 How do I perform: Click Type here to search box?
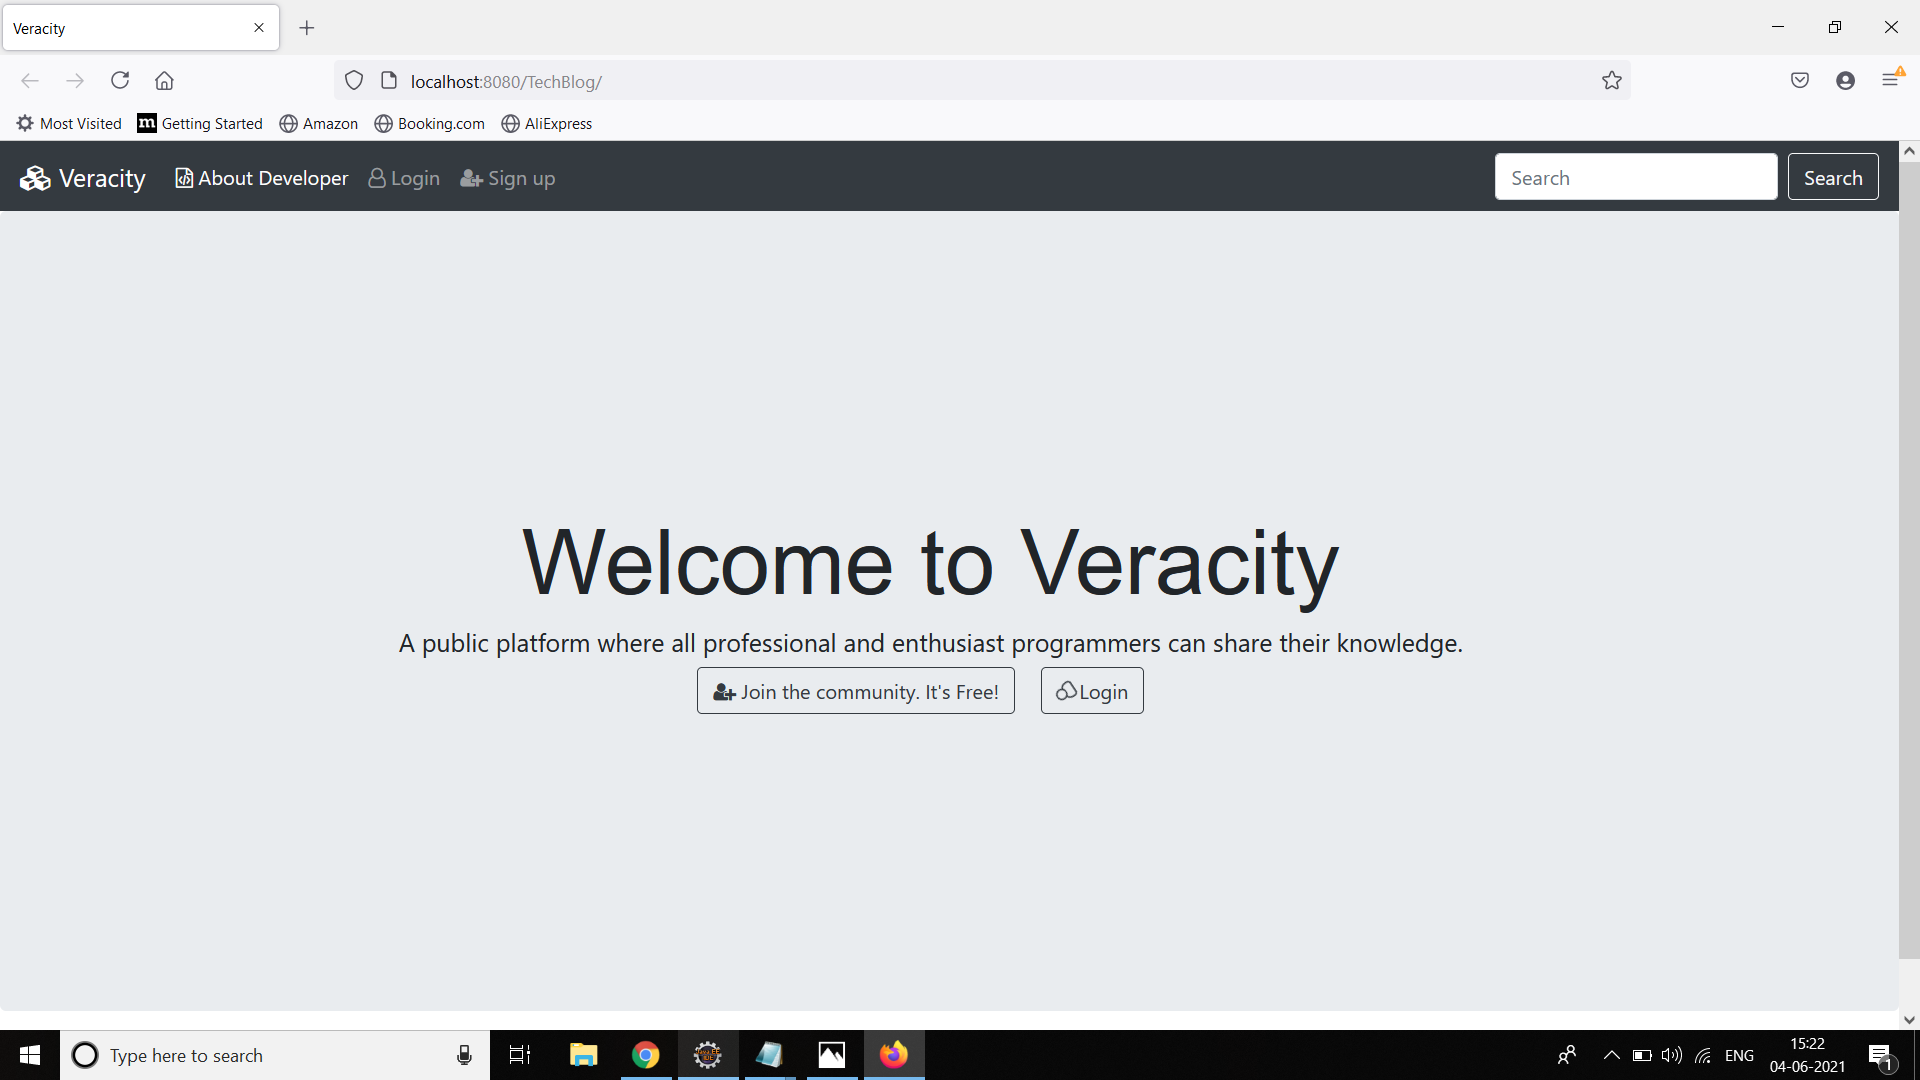(275, 1055)
